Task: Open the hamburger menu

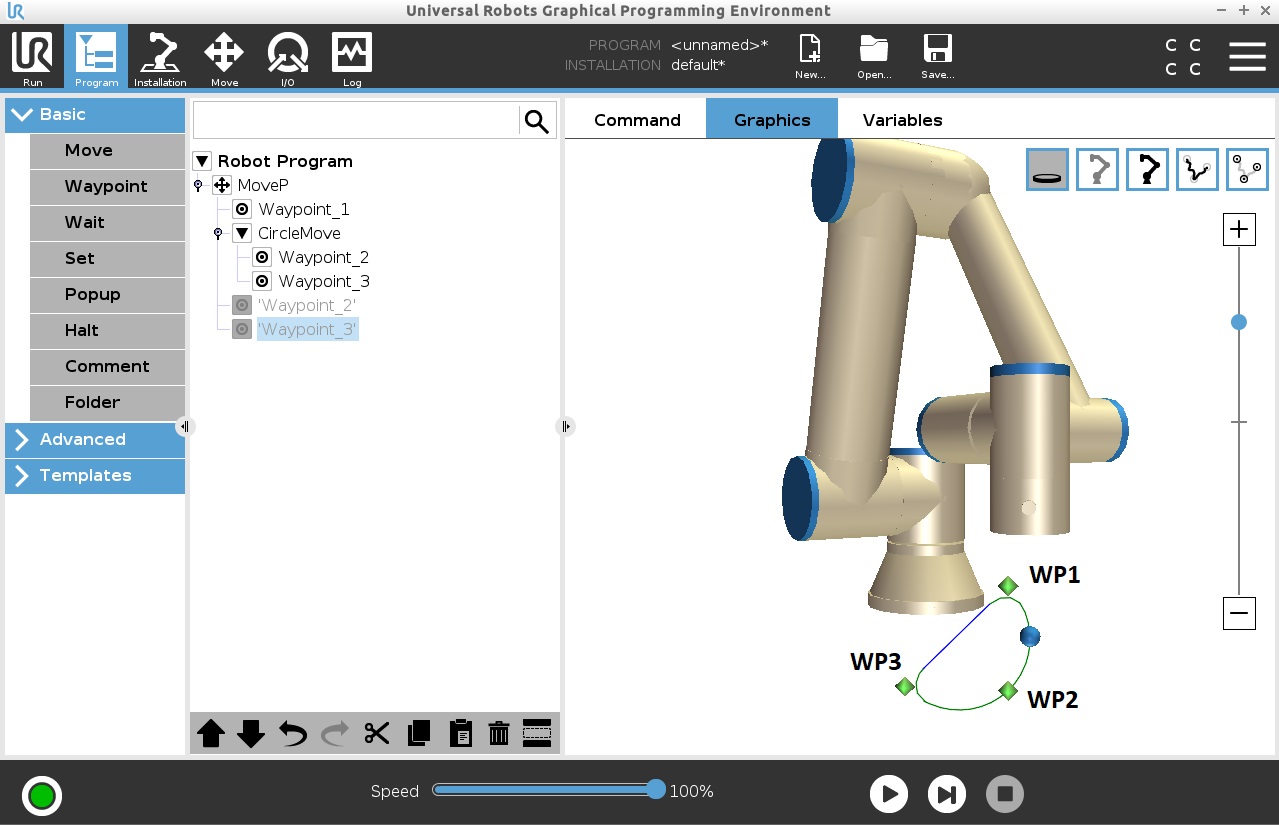Action: [1247, 57]
